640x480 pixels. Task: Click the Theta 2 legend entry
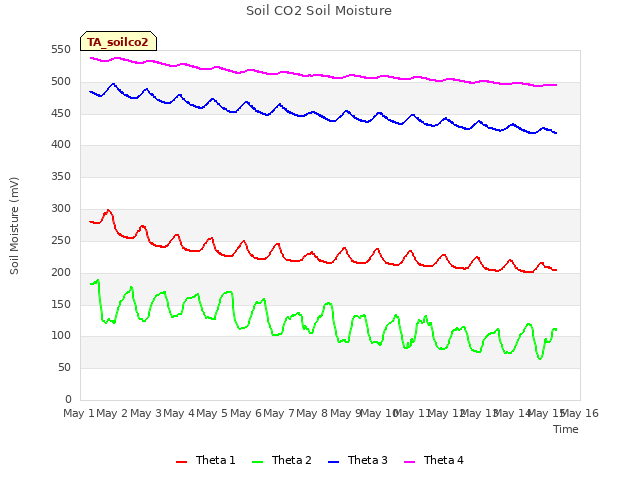282,460
